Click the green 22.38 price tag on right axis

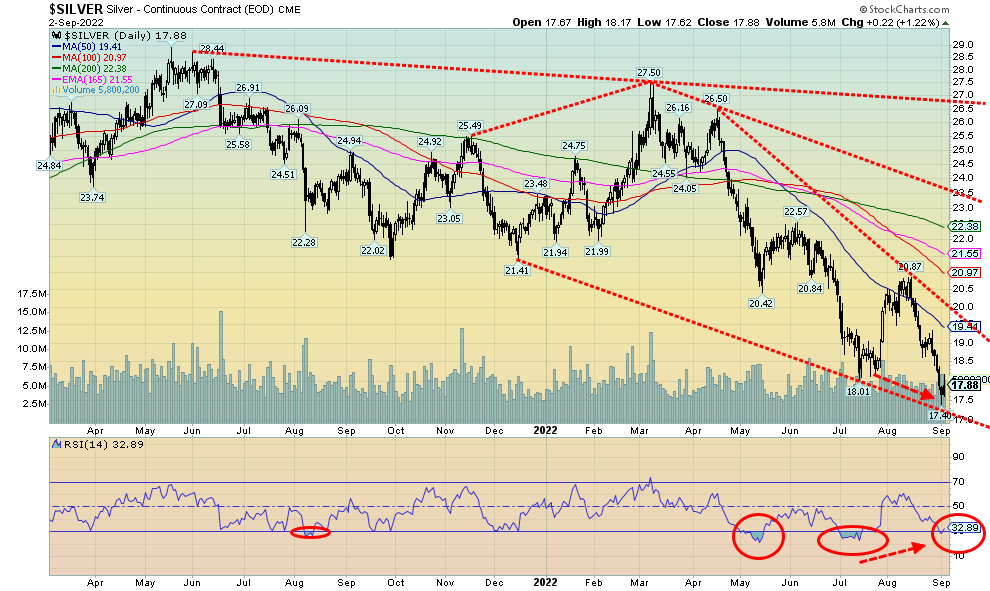[964, 226]
